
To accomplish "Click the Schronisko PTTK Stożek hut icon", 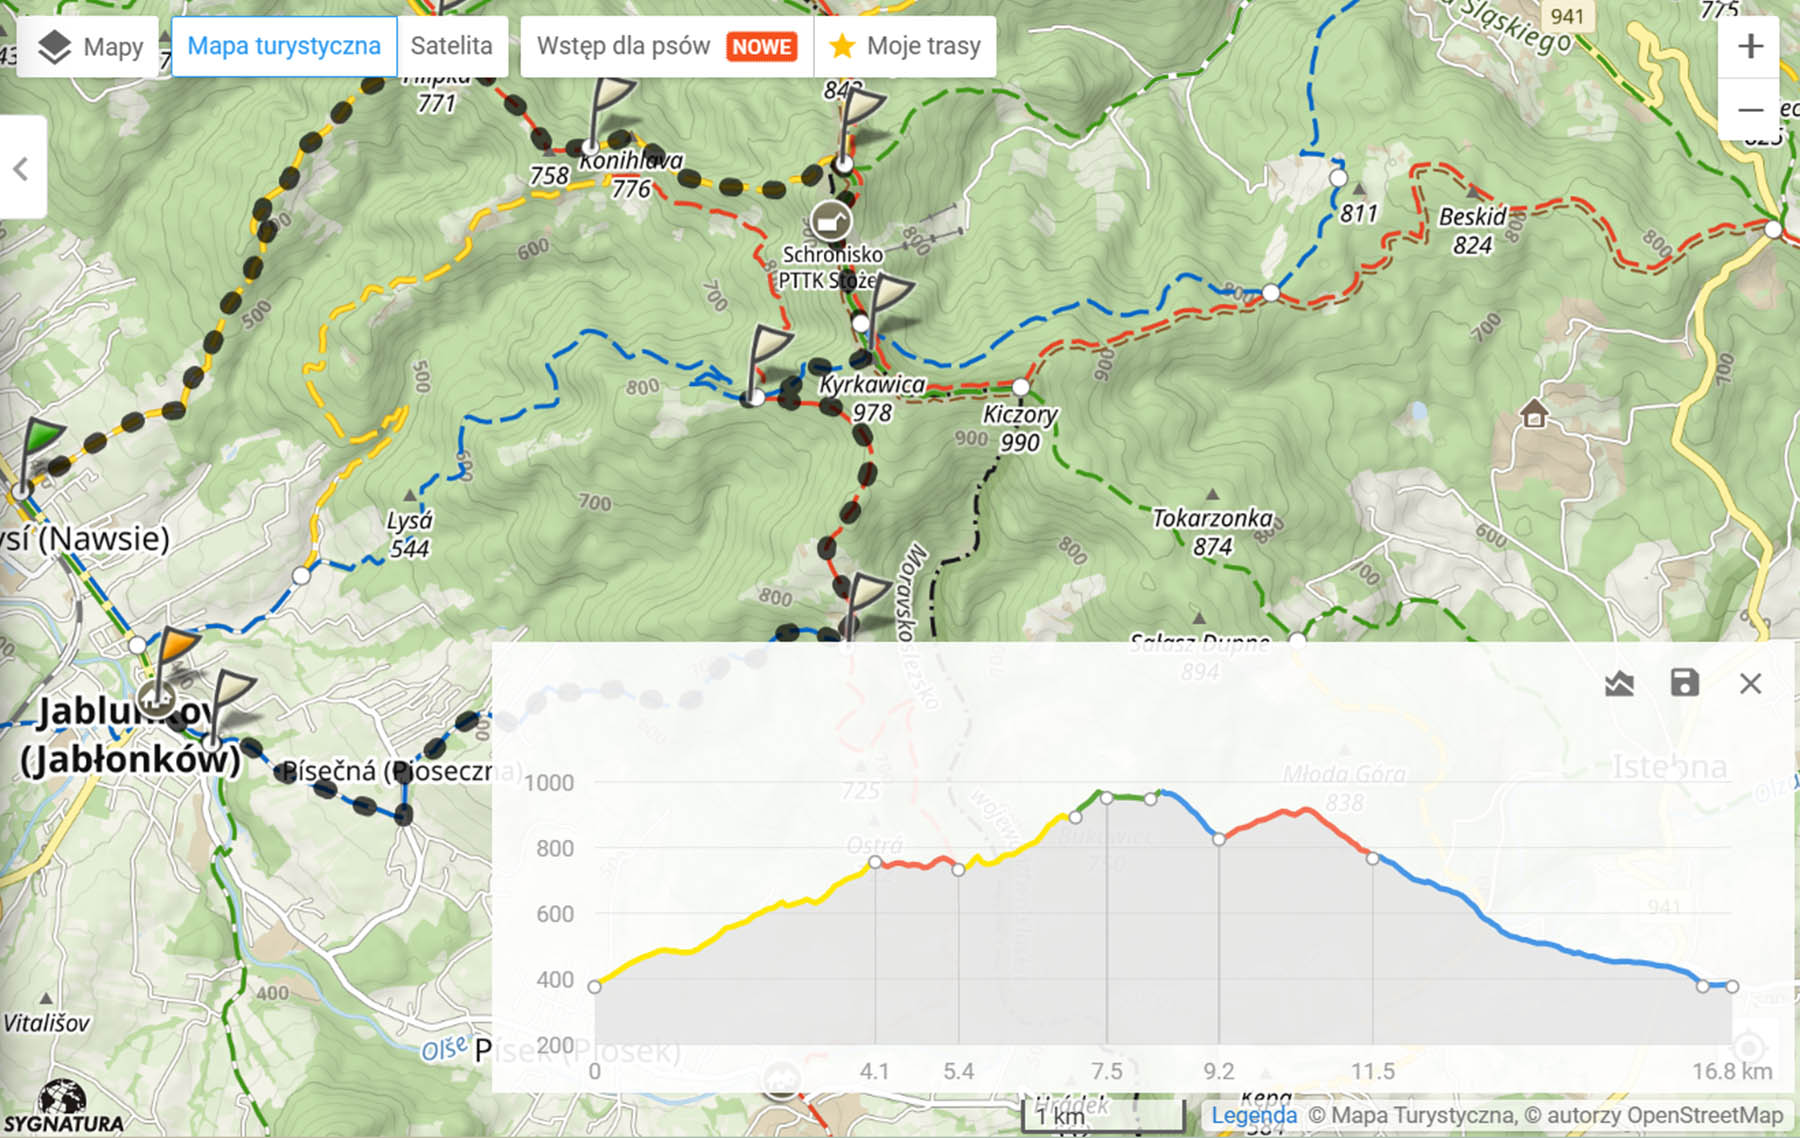I will coord(830,220).
